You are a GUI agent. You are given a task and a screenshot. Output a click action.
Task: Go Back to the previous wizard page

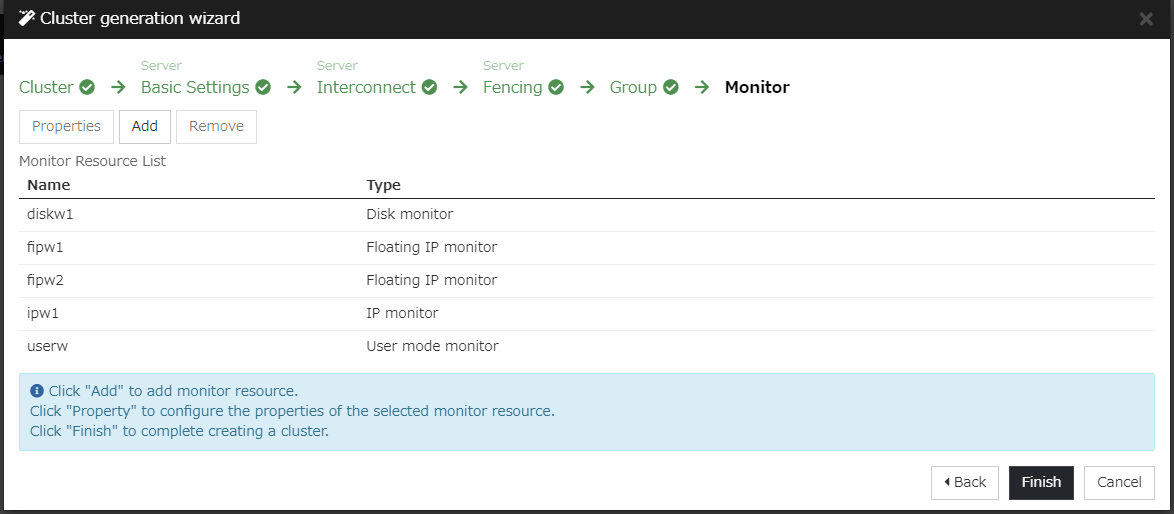tap(965, 482)
